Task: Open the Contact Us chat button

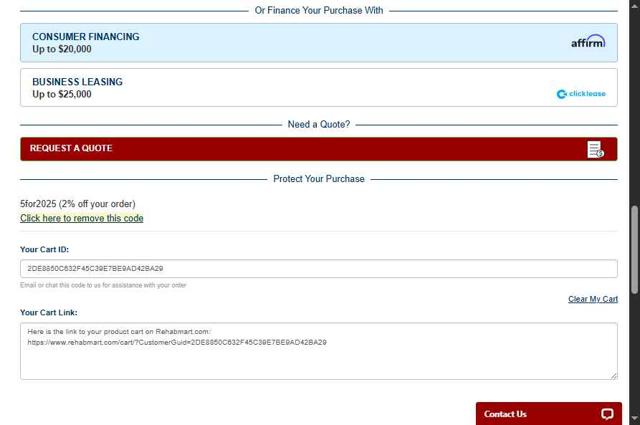Action: coord(549,414)
